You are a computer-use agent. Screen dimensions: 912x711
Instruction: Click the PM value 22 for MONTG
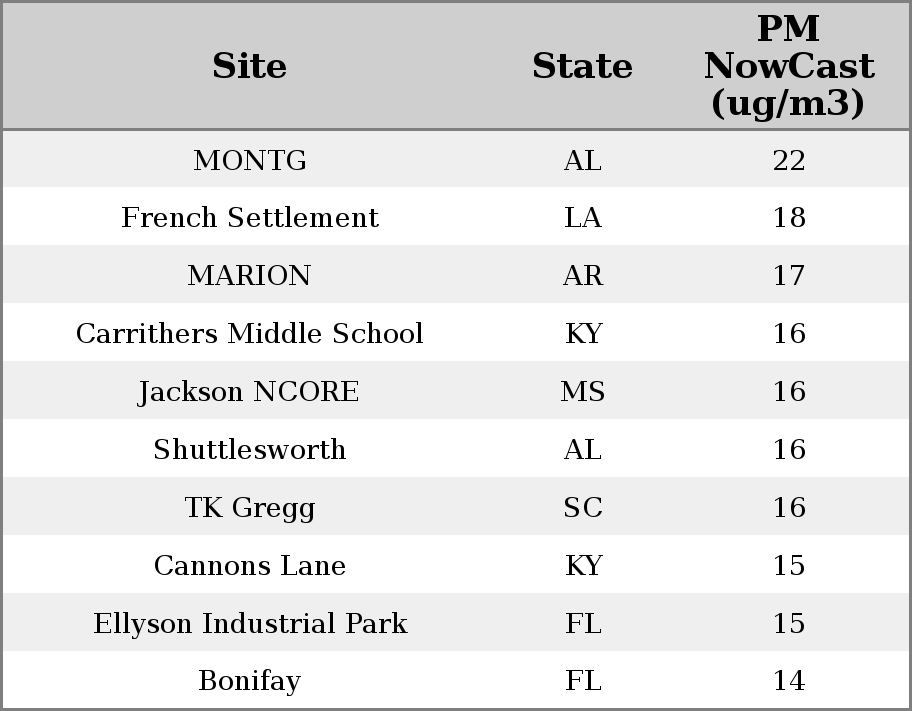tap(789, 160)
